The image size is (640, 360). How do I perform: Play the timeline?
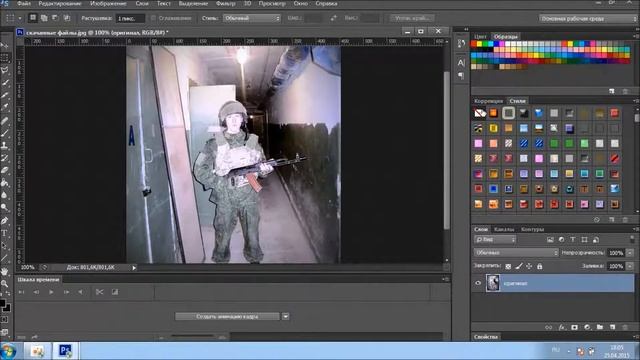51,292
